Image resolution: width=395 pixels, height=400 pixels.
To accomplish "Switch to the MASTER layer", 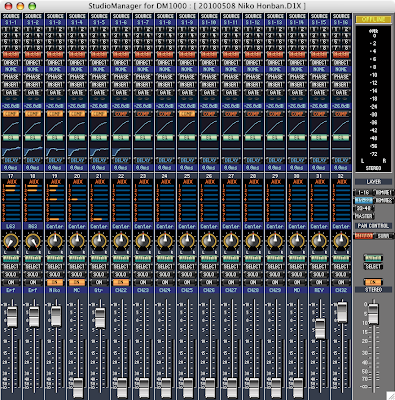I will [363, 216].
